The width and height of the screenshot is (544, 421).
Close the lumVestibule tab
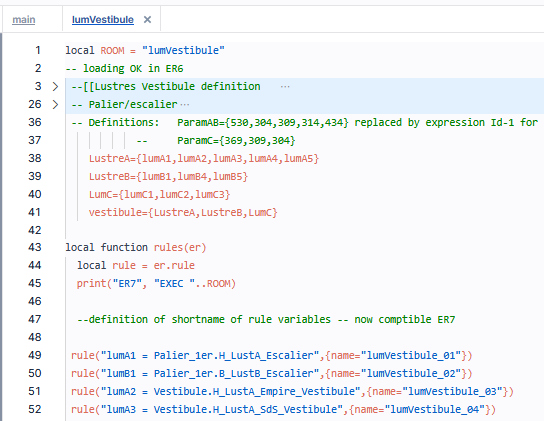pyautogui.click(x=147, y=19)
